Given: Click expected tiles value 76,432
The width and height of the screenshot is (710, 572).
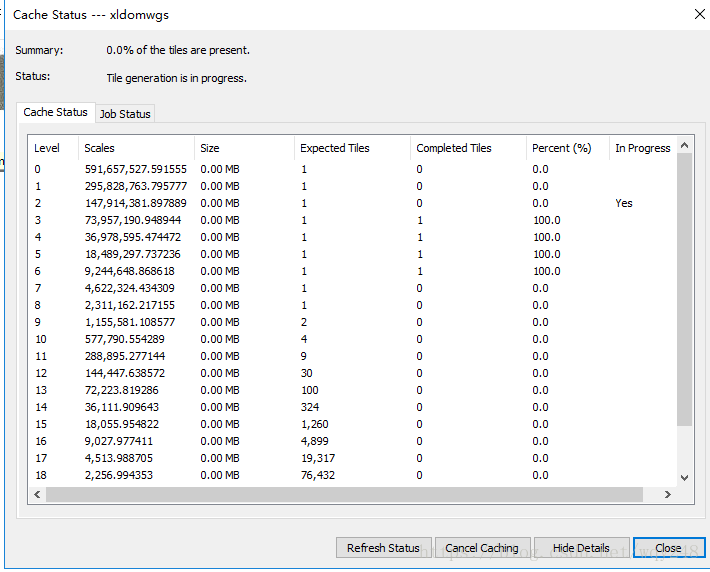Looking at the screenshot, I should (318, 475).
